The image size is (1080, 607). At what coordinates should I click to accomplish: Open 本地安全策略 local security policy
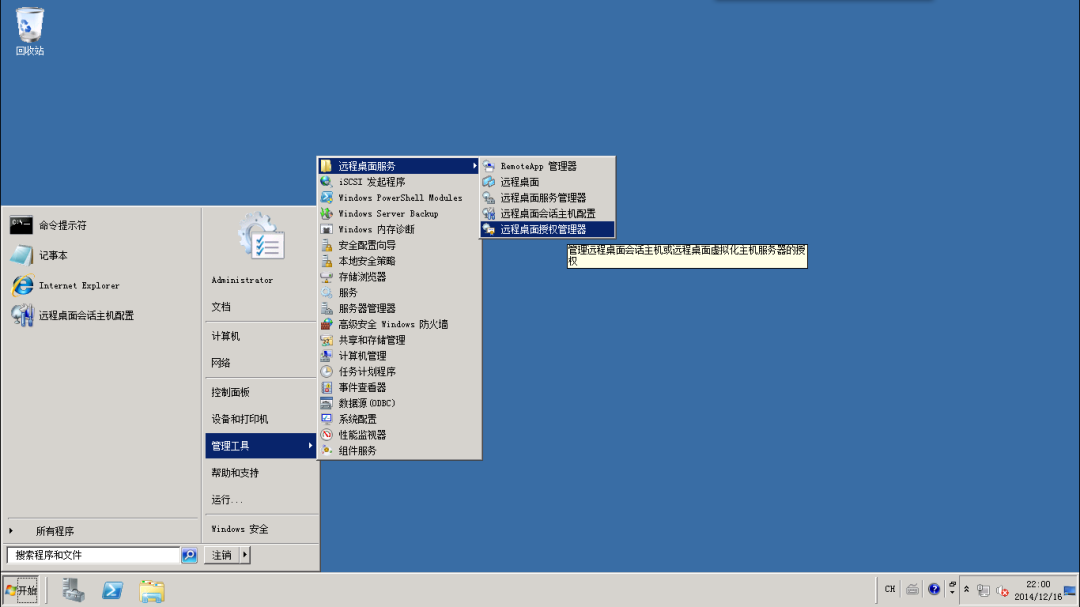[399, 261]
